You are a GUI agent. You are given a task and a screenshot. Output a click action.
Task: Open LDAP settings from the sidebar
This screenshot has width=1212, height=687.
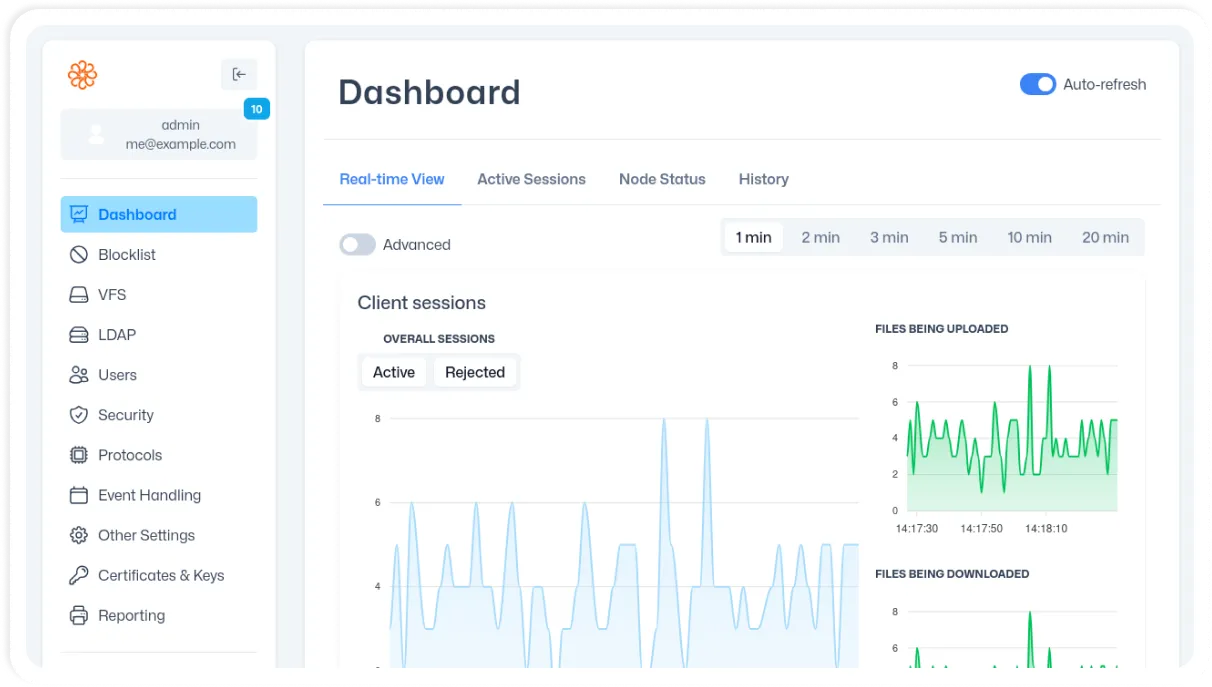(x=117, y=334)
